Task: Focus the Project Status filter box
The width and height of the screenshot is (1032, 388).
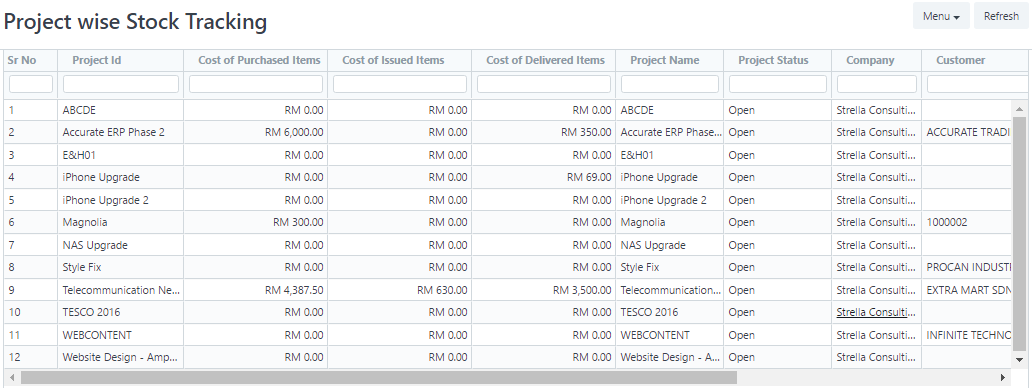Action: [778, 84]
